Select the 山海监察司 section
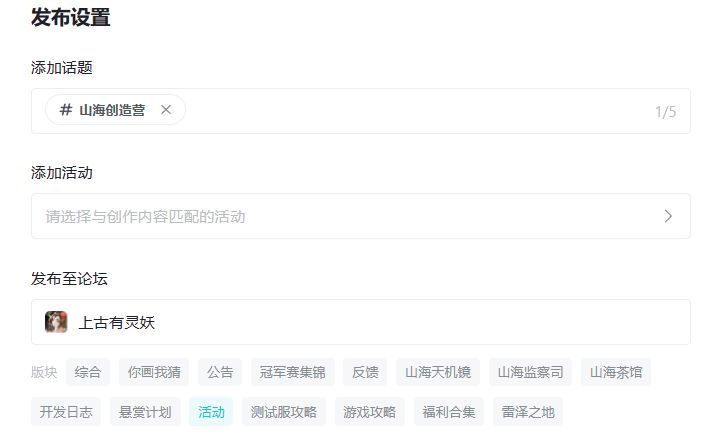Image resolution: width=712 pixels, height=445 pixels. click(530, 372)
